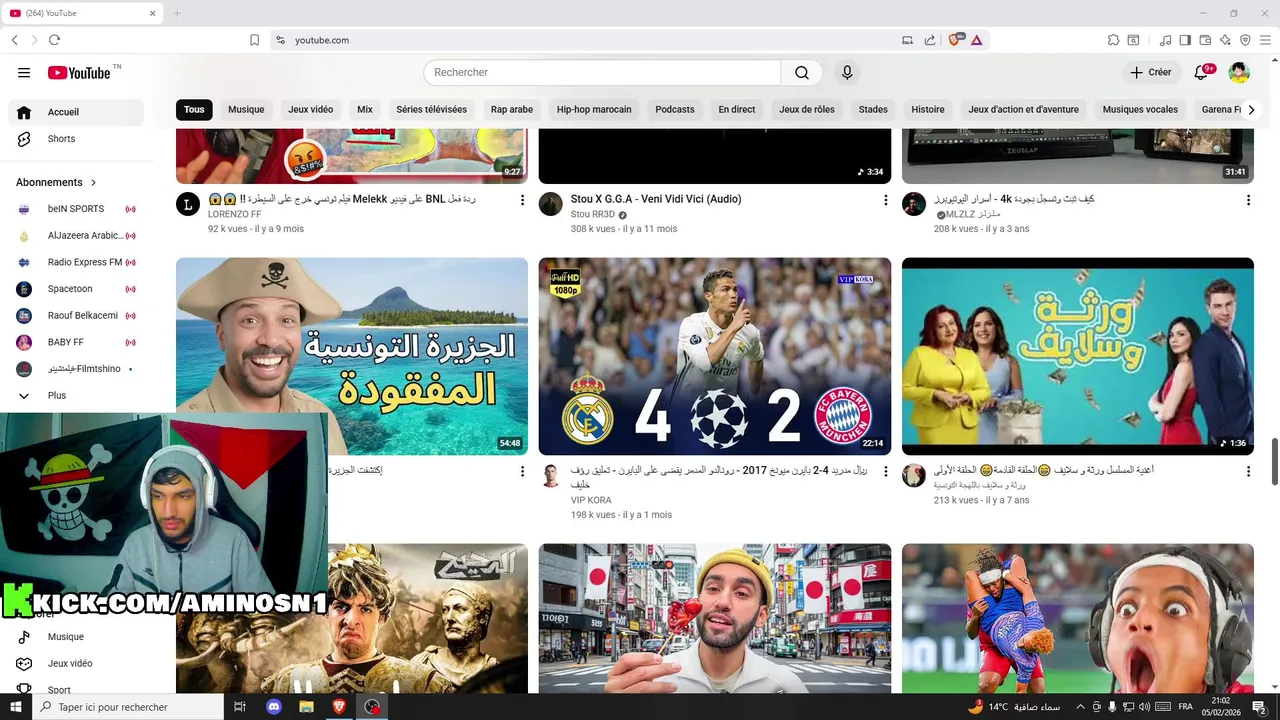
Task: Show hidden system tray icons
Action: click(1080, 707)
